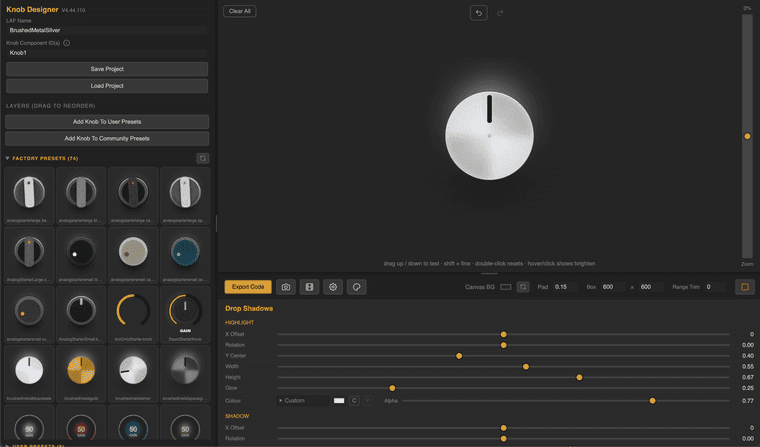Click the Highlight Rotation slider handle

click(x=504, y=345)
